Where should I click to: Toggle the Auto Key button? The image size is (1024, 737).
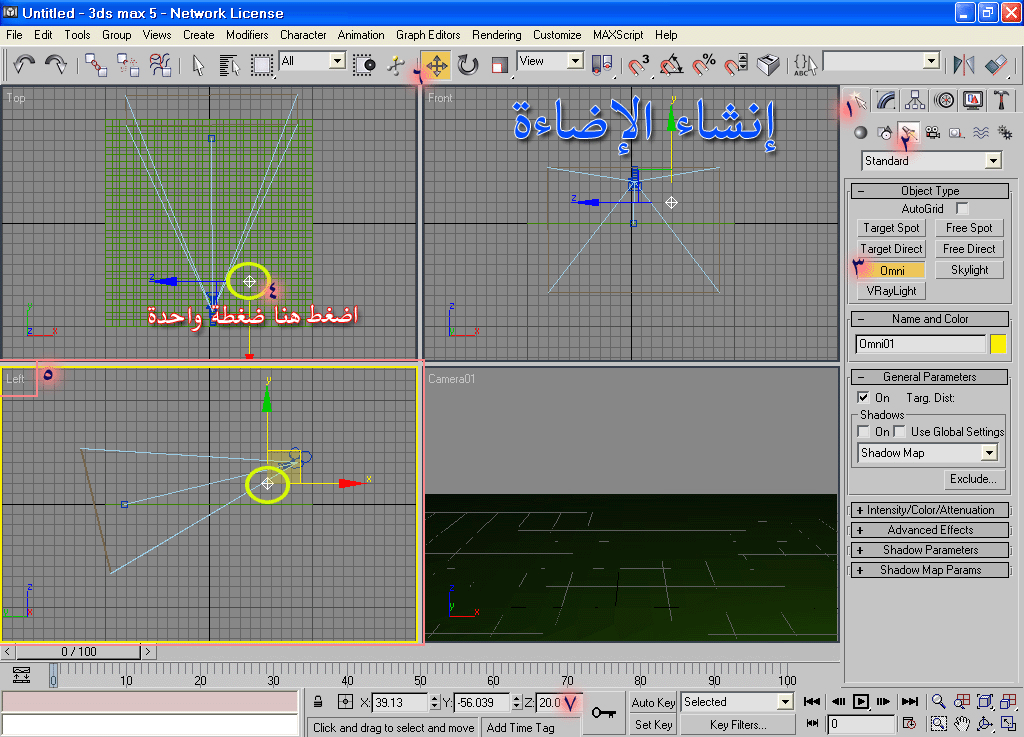(x=653, y=702)
